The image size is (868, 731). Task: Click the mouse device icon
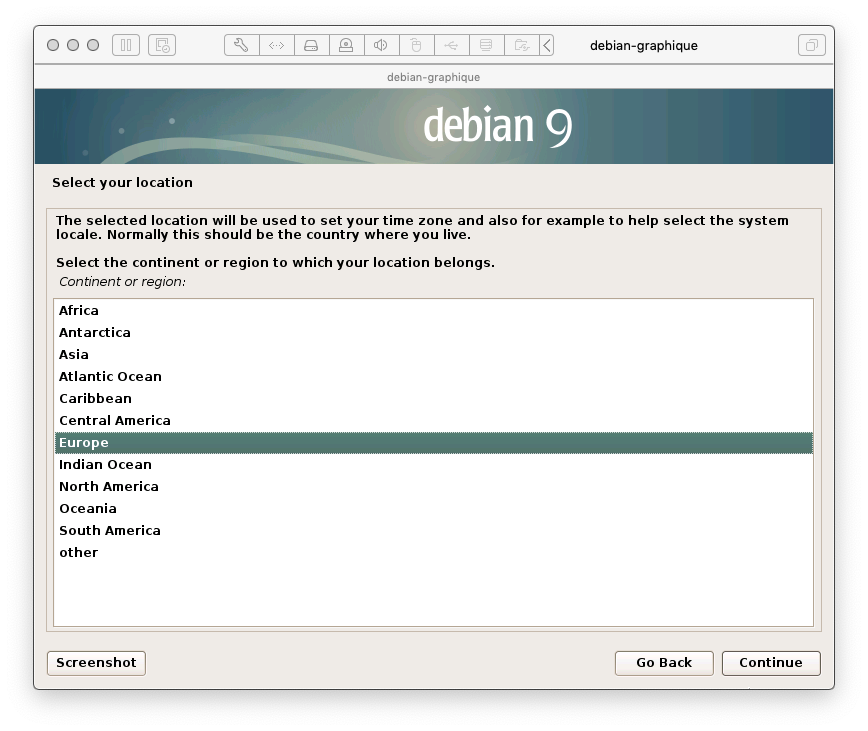click(416, 45)
